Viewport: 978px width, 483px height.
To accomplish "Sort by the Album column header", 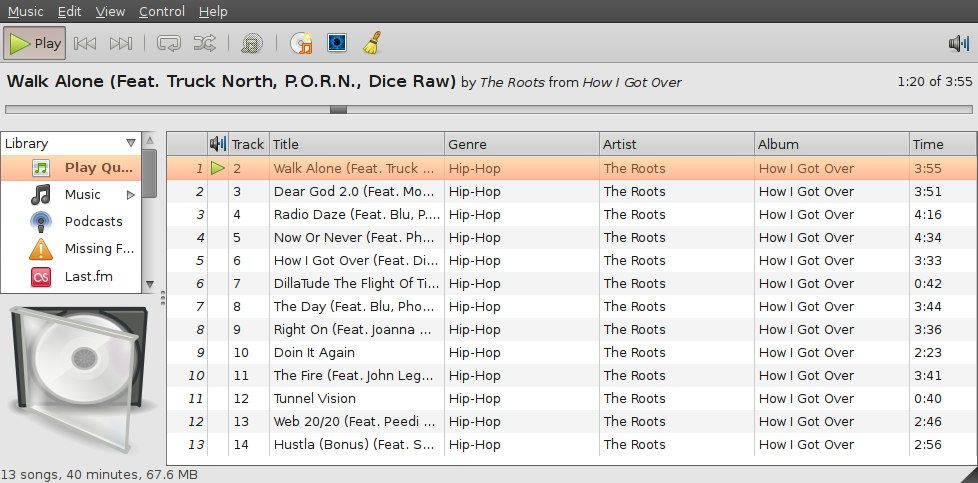I will [832, 144].
